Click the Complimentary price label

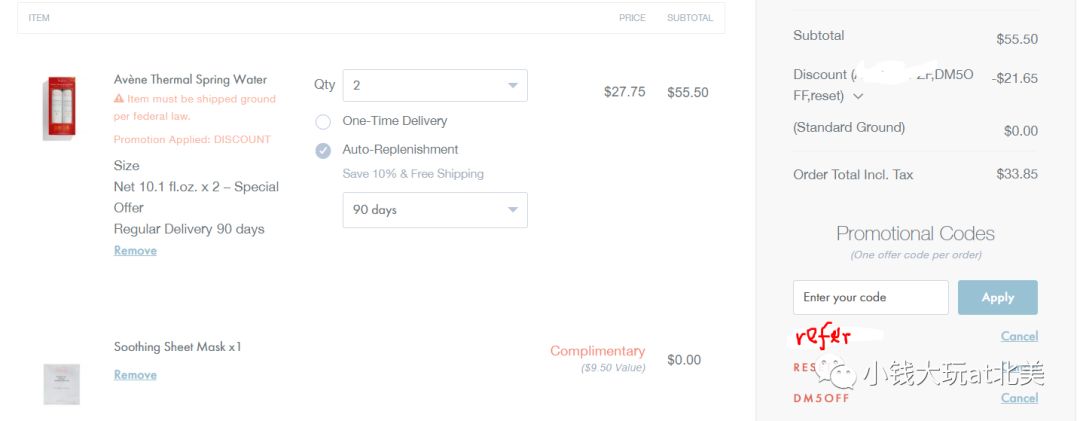click(597, 351)
